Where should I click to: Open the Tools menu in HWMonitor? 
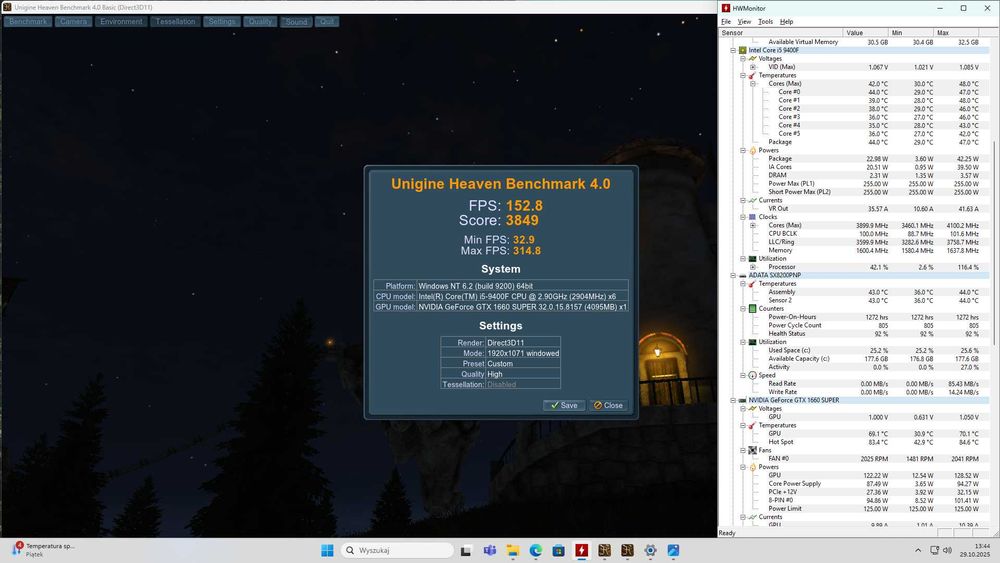point(765,22)
